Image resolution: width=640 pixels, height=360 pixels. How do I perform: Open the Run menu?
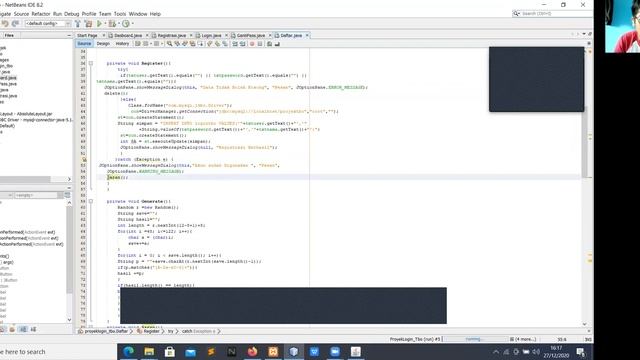57,14
